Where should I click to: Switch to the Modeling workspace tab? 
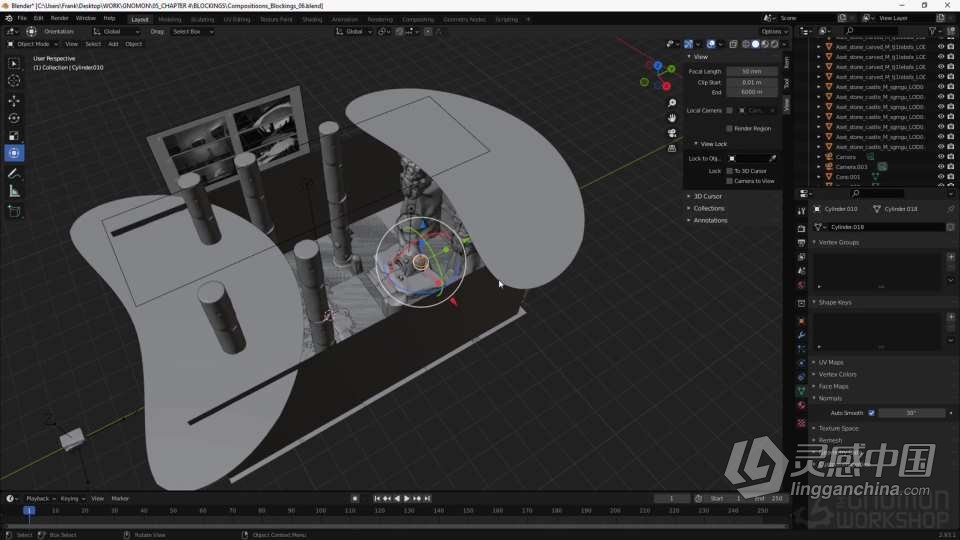coord(170,20)
